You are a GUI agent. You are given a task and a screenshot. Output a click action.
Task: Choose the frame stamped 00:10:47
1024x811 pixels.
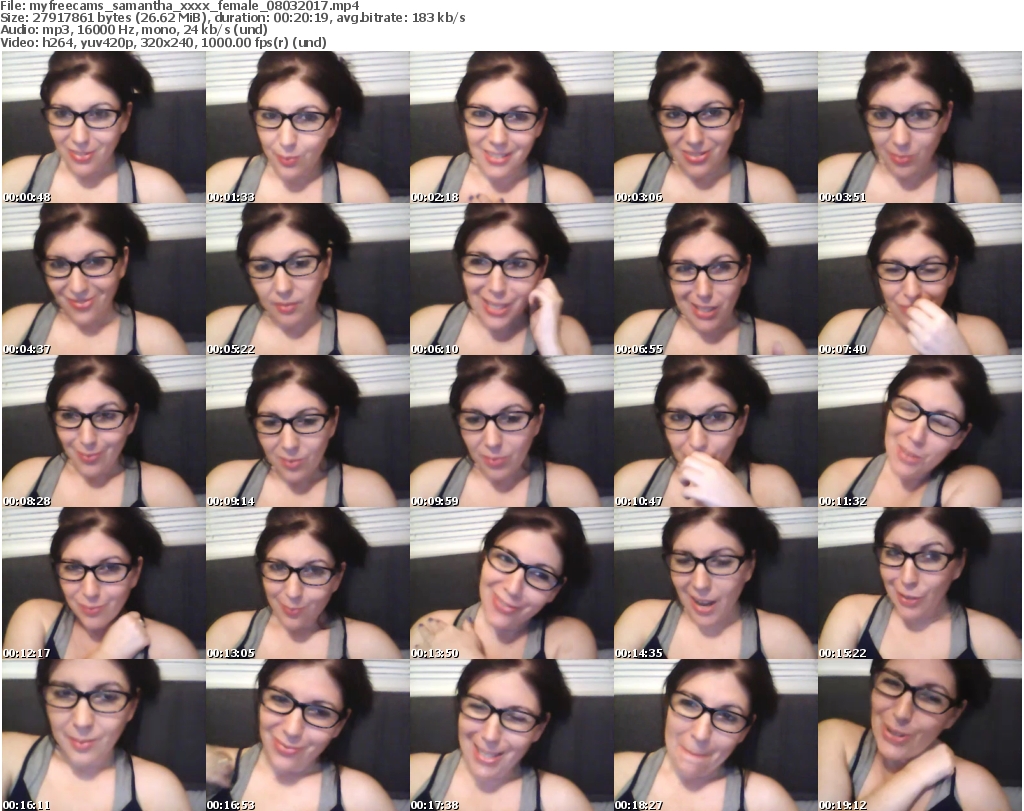point(716,432)
